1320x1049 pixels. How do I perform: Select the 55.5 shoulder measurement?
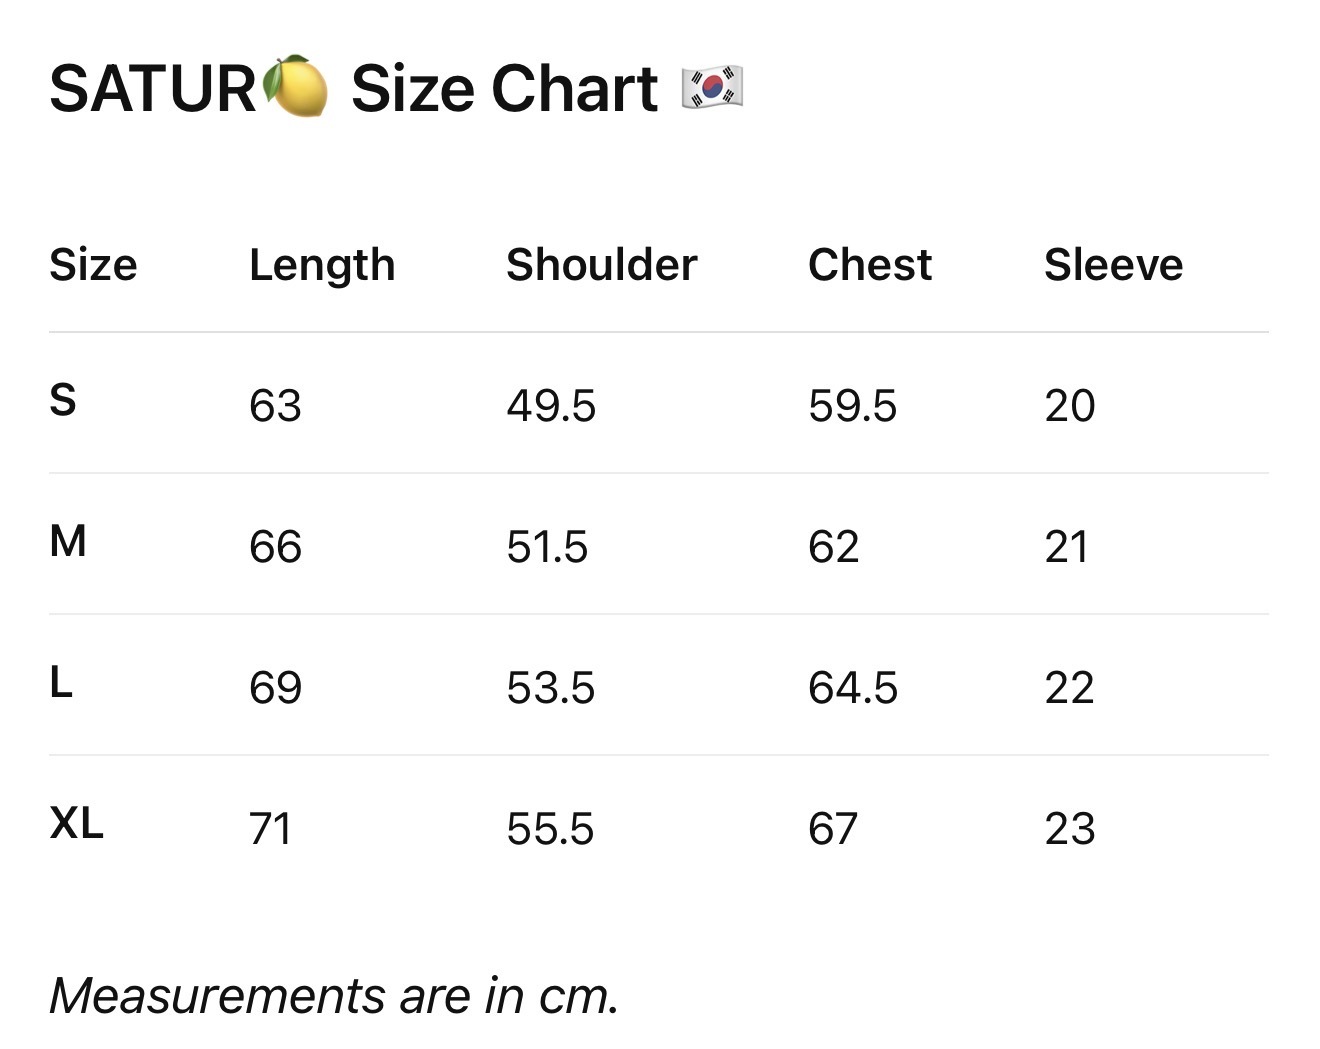click(550, 829)
